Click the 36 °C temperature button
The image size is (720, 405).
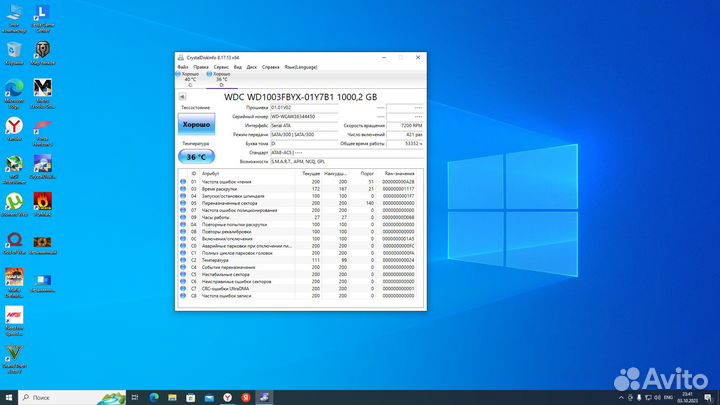pyautogui.click(x=196, y=157)
